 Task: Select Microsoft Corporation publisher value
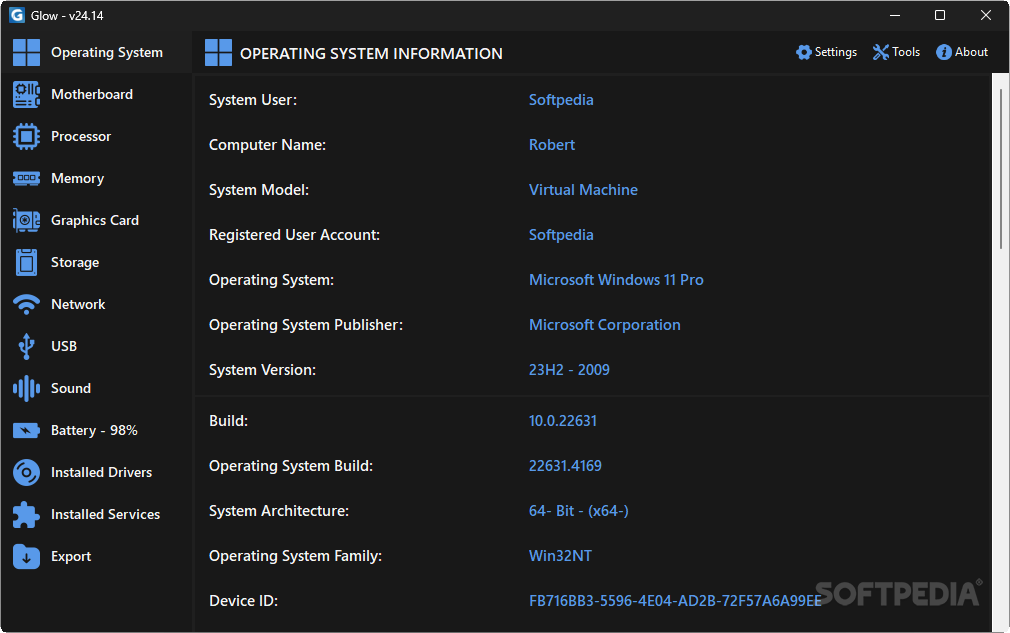605,325
